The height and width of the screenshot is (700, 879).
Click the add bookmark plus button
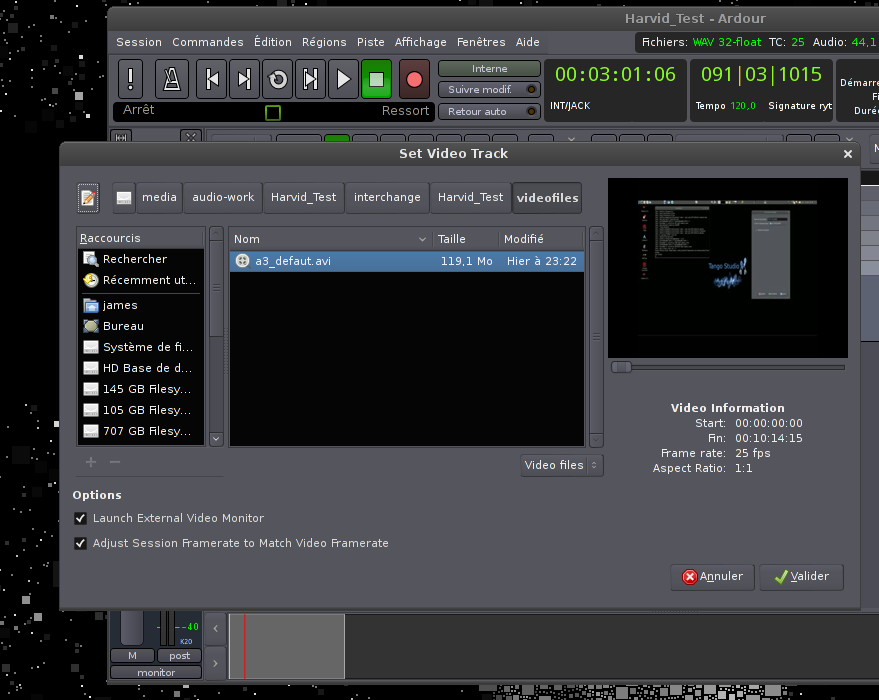pos(91,462)
